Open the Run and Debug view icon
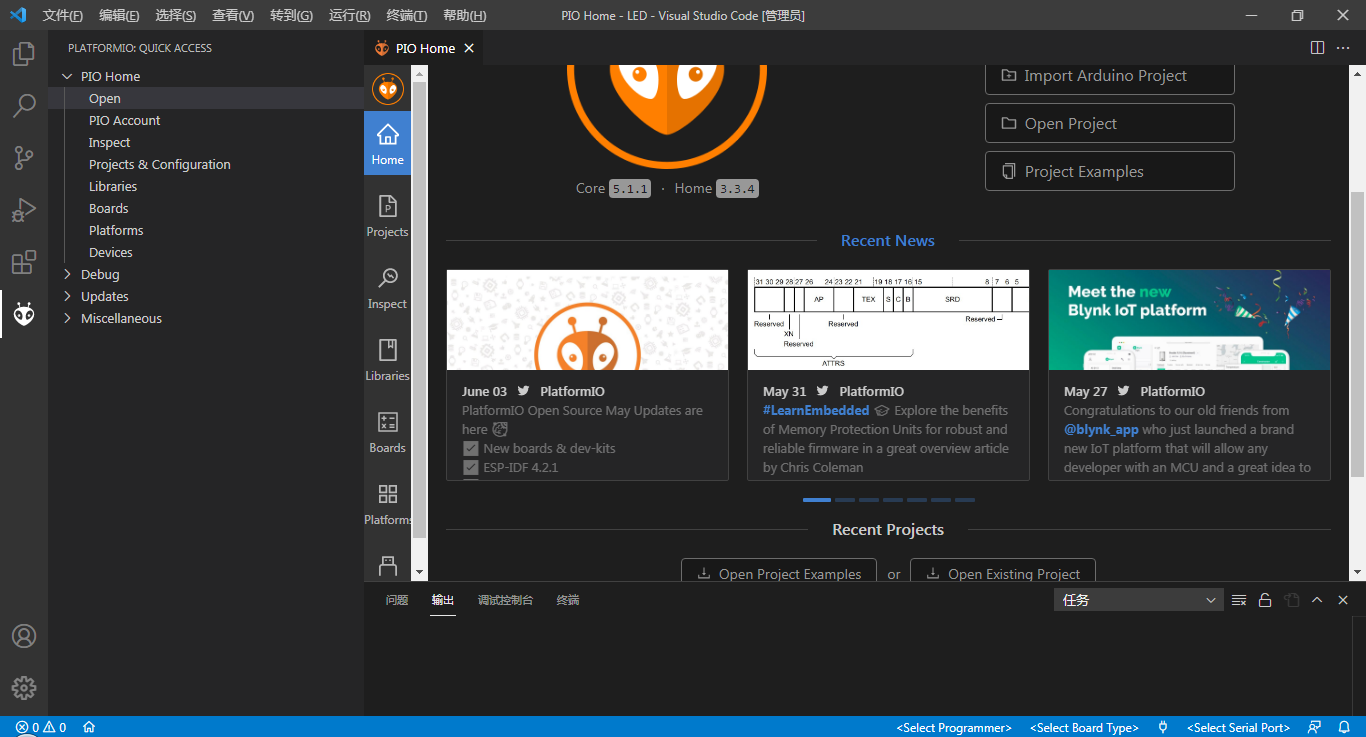This screenshot has width=1366, height=737. pyautogui.click(x=24, y=210)
